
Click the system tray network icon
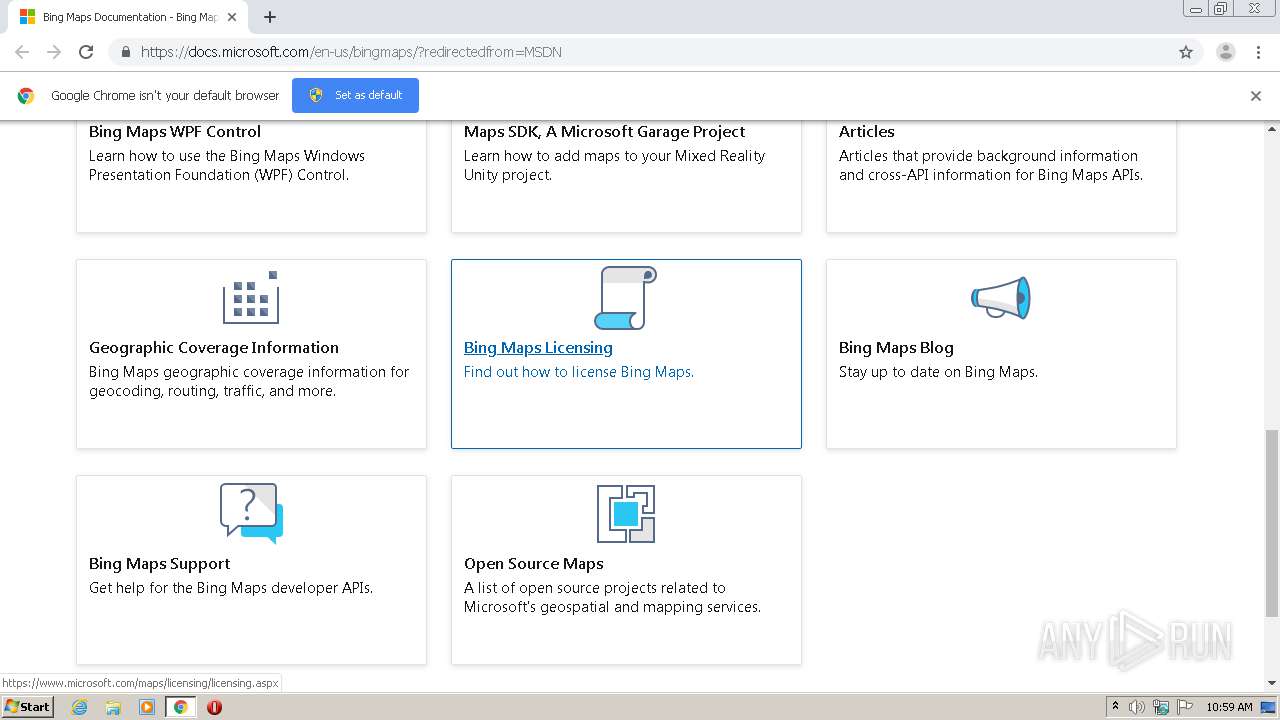pos(1161,707)
